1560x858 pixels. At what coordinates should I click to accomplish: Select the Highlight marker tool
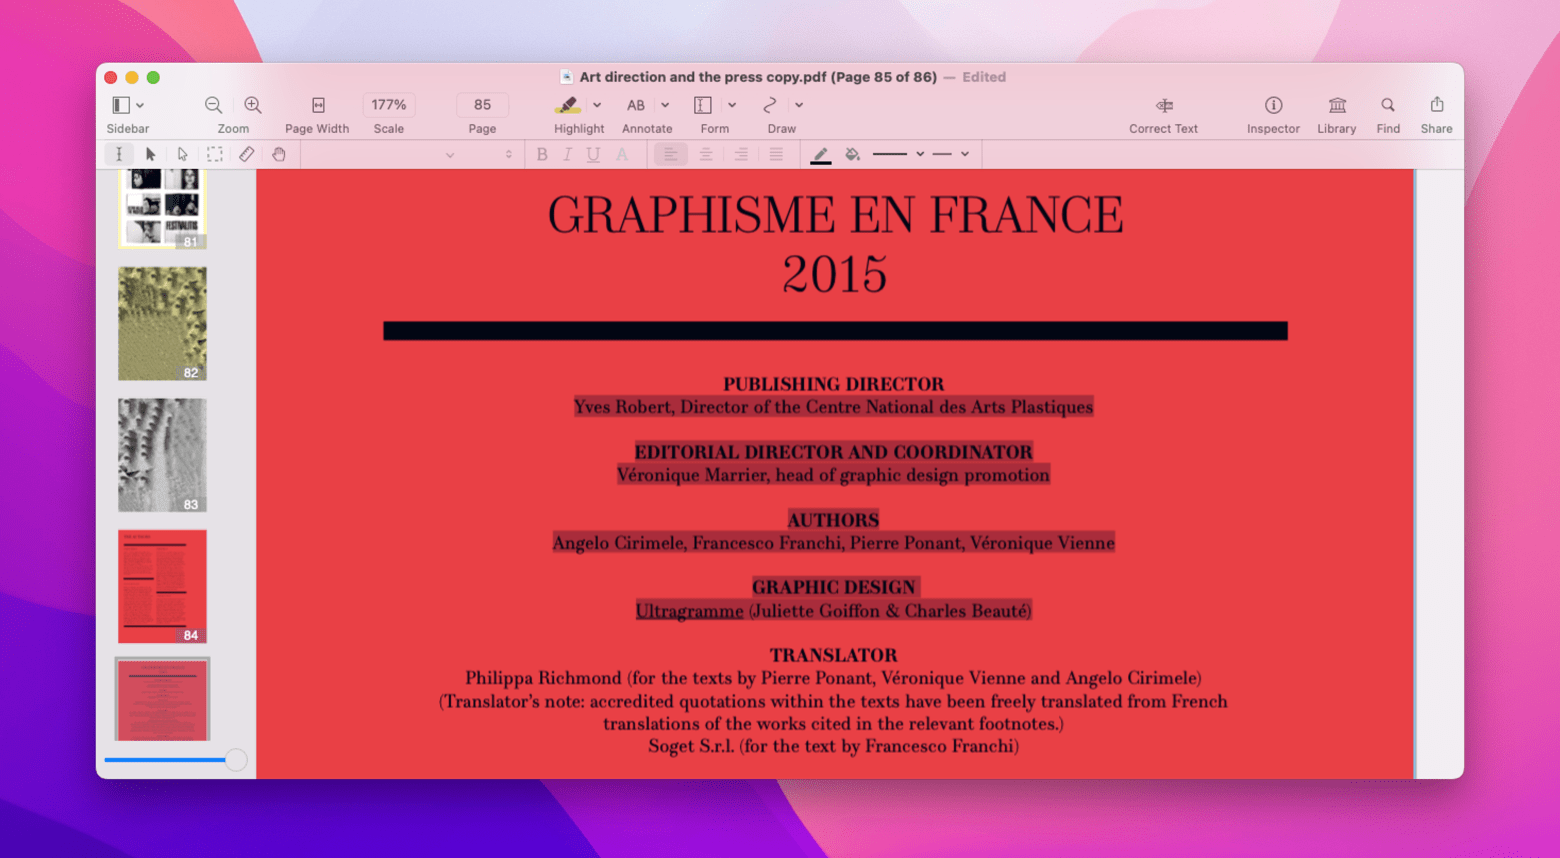tap(568, 104)
